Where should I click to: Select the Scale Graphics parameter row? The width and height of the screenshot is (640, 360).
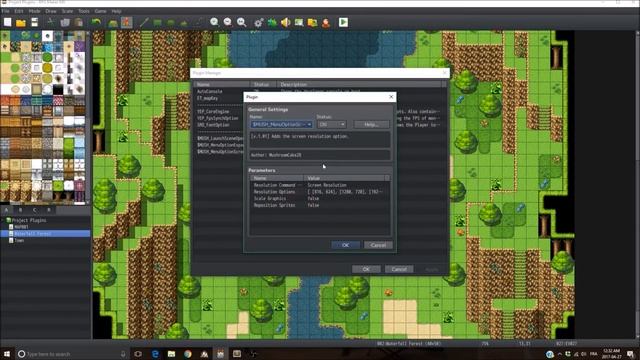point(320,198)
